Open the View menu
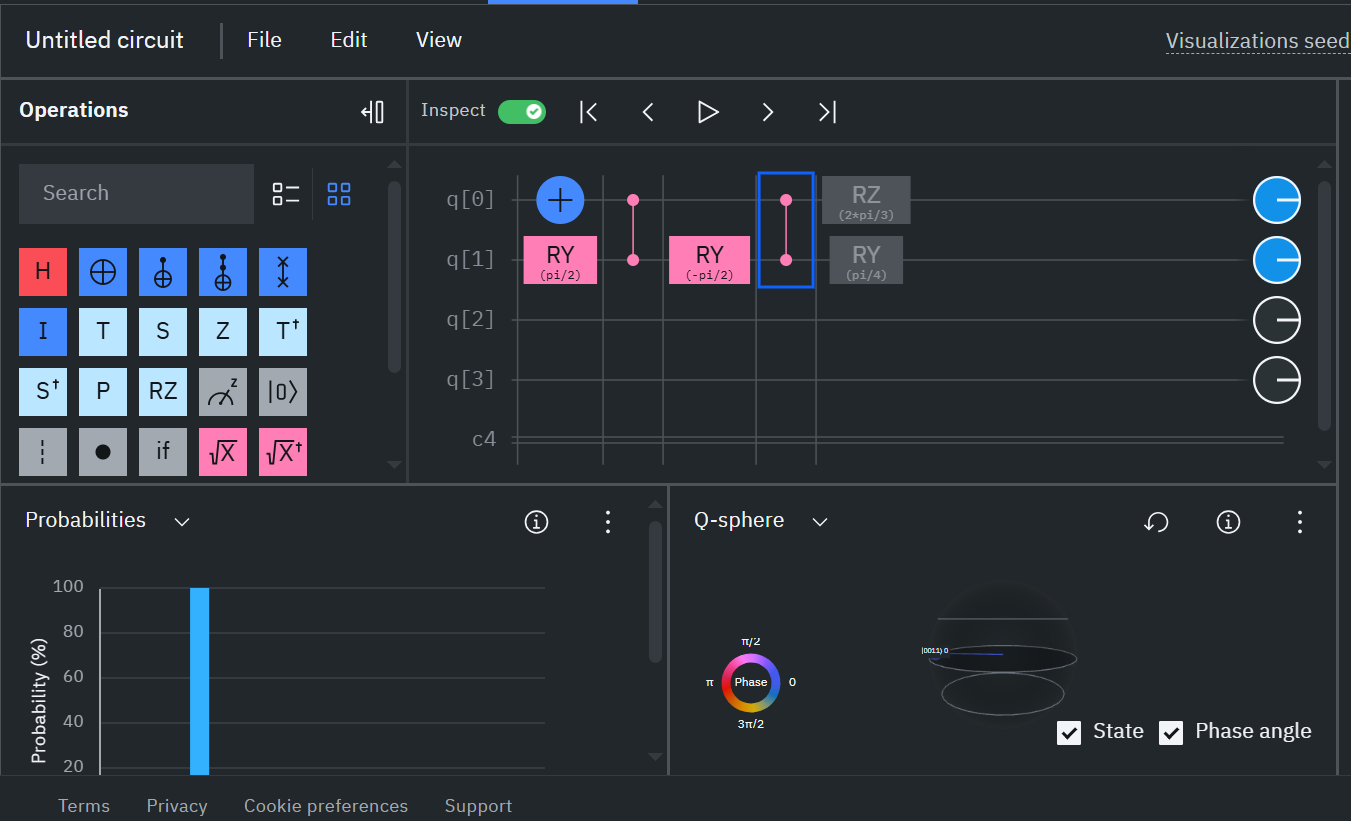 point(439,40)
